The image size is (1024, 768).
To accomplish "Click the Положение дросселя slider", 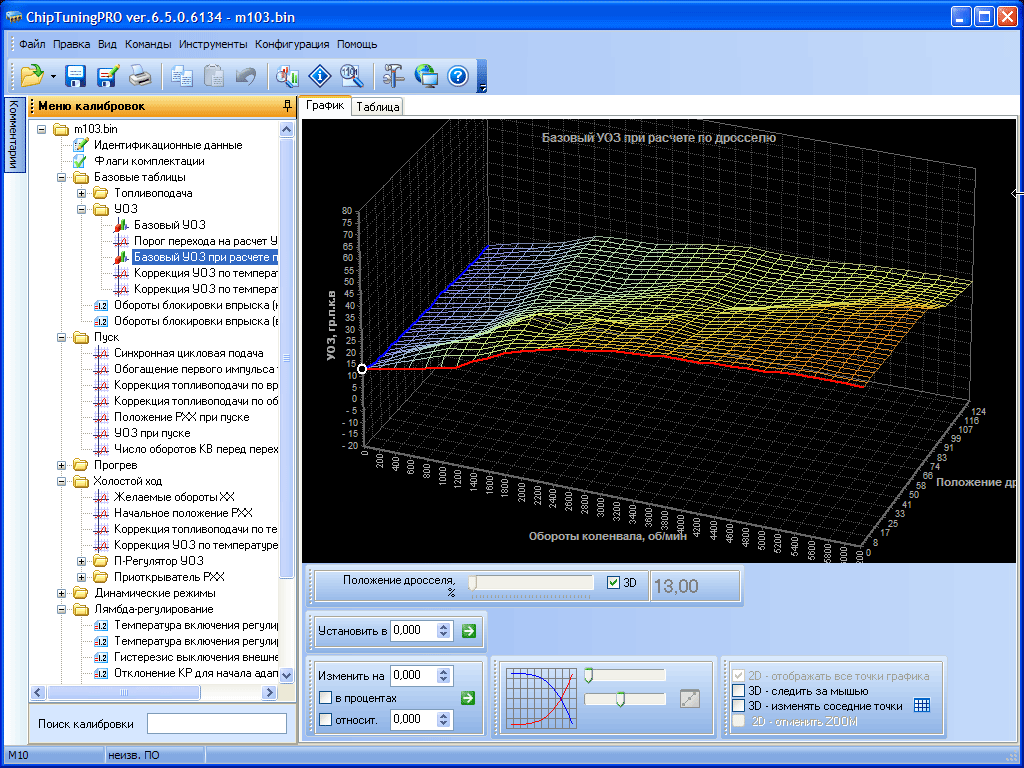I will [530, 582].
